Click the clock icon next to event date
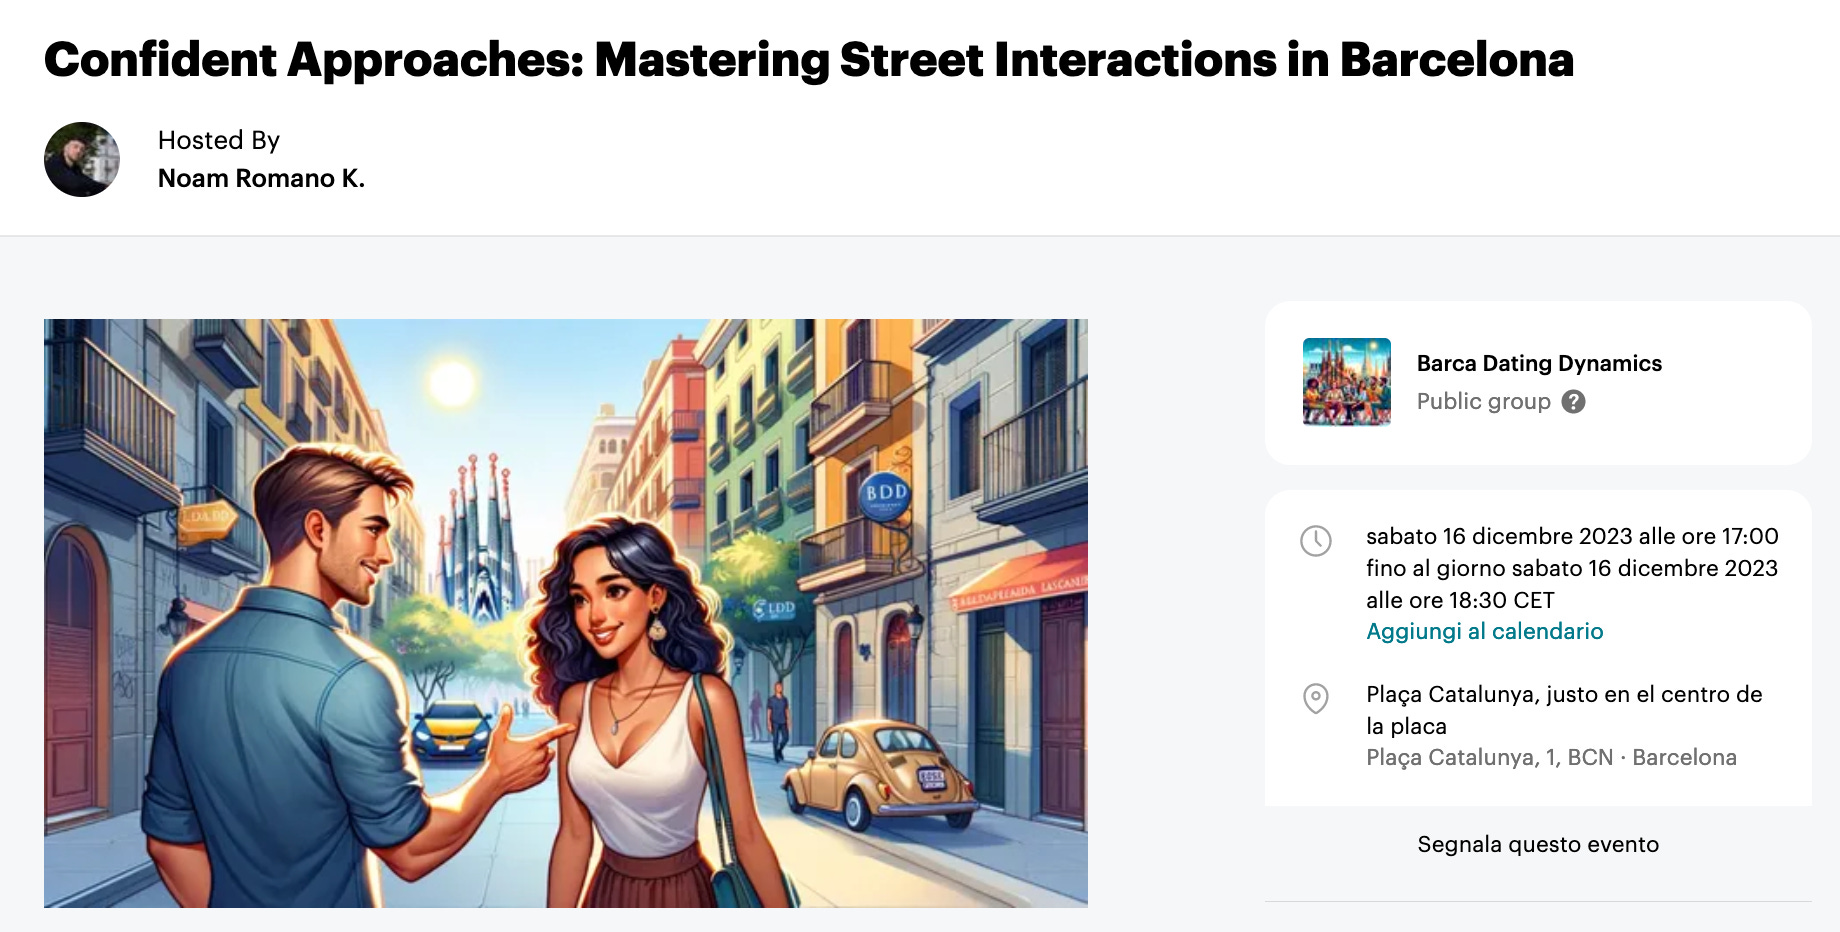The image size is (1840, 932). 1315,541
